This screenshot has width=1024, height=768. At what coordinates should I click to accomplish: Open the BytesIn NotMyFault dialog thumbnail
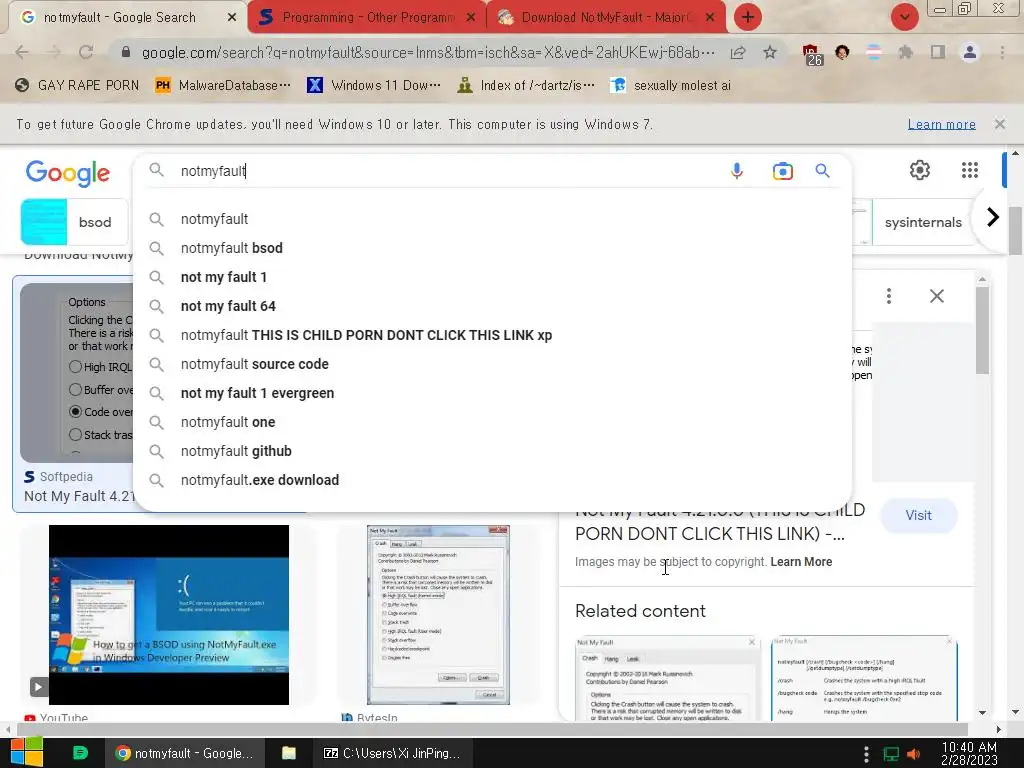click(x=438, y=615)
